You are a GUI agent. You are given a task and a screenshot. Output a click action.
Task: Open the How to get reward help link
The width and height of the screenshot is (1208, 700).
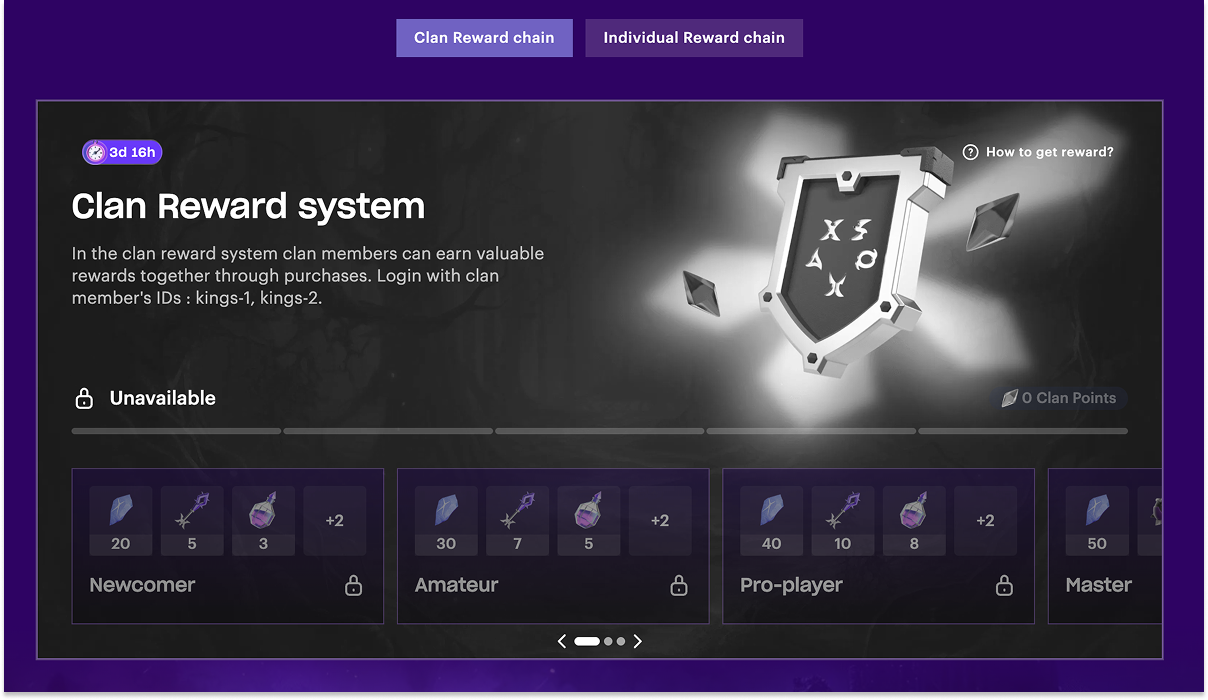pos(1049,152)
